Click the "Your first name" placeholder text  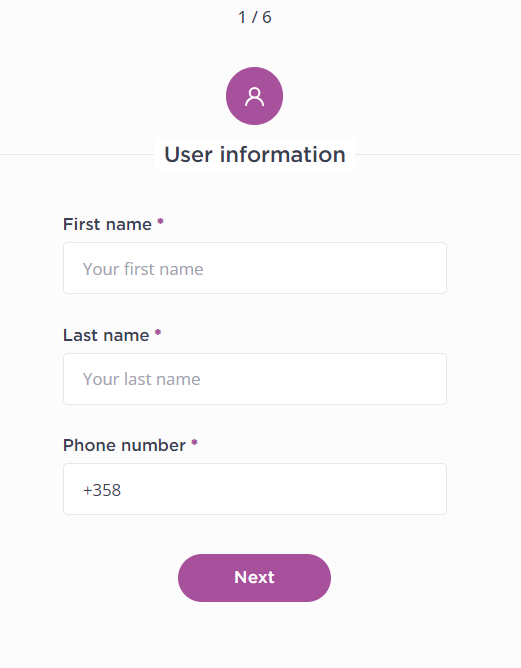point(143,269)
